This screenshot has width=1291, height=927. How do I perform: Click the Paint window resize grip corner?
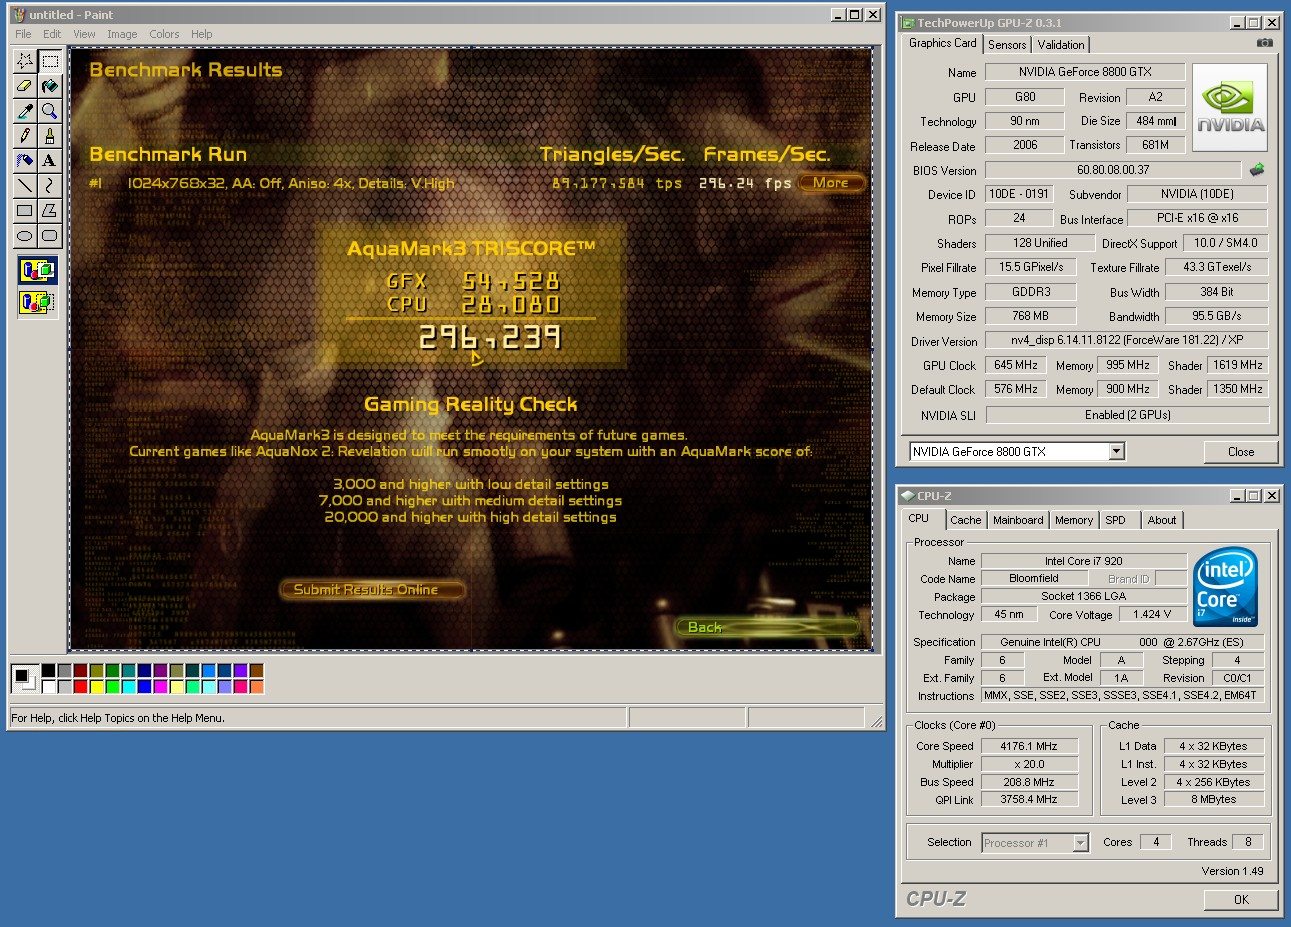click(x=876, y=720)
